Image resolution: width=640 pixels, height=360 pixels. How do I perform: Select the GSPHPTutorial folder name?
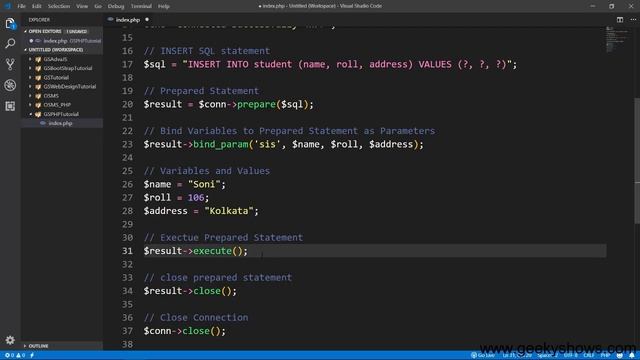click(x=61, y=114)
